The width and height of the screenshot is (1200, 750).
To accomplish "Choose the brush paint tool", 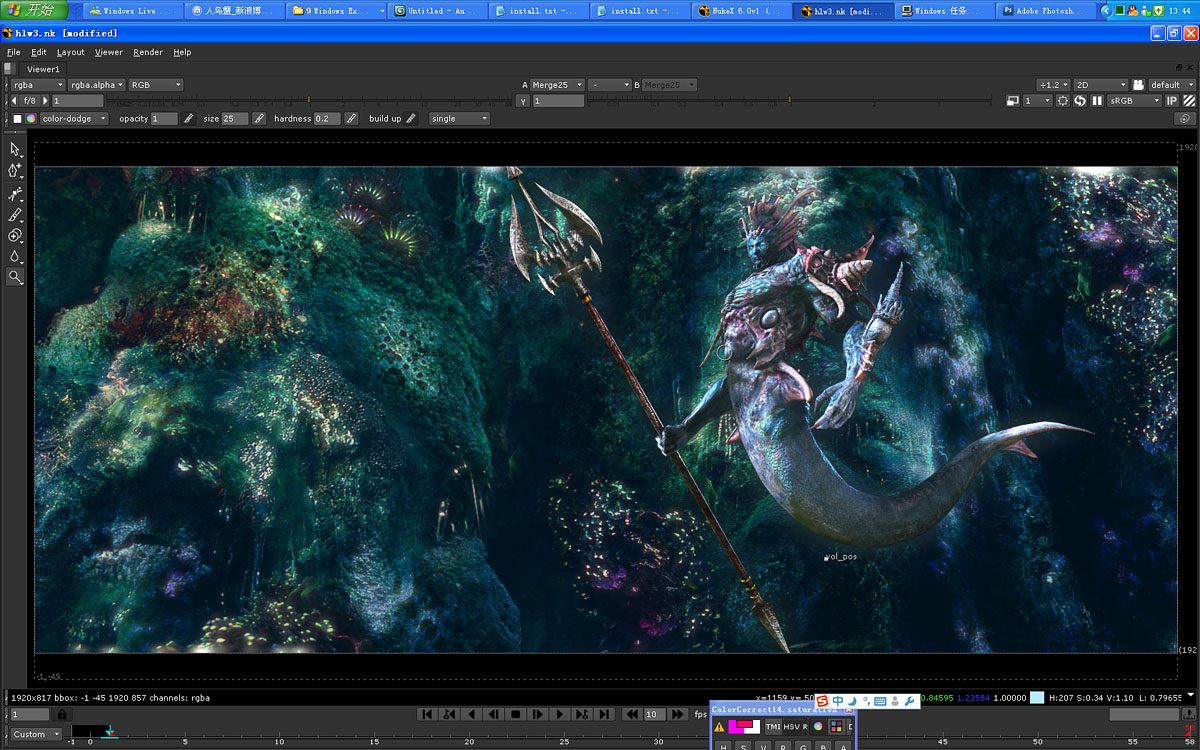I will click(15, 214).
